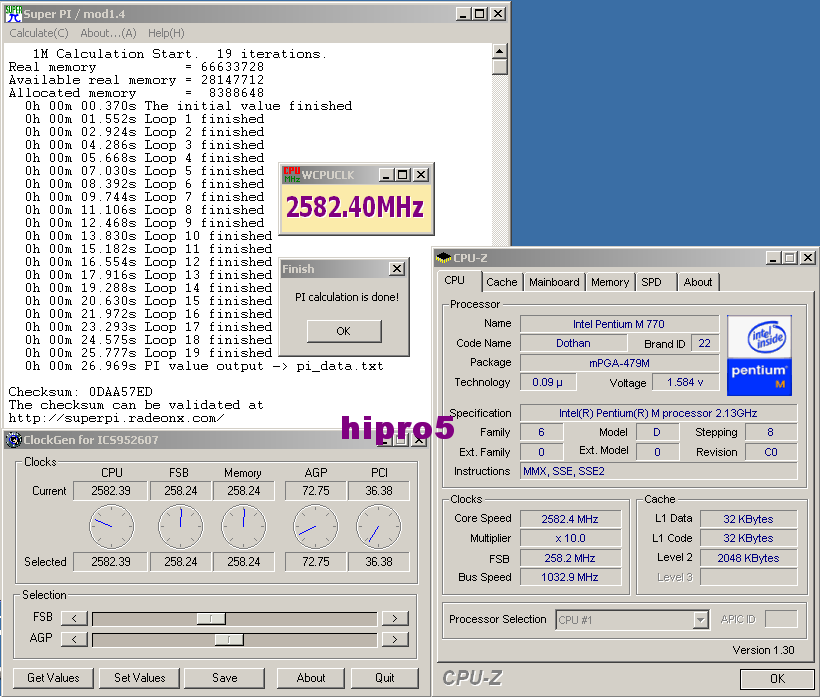Click the CPU-Z title bar icon
This screenshot has width=820, height=697.
click(x=443, y=258)
